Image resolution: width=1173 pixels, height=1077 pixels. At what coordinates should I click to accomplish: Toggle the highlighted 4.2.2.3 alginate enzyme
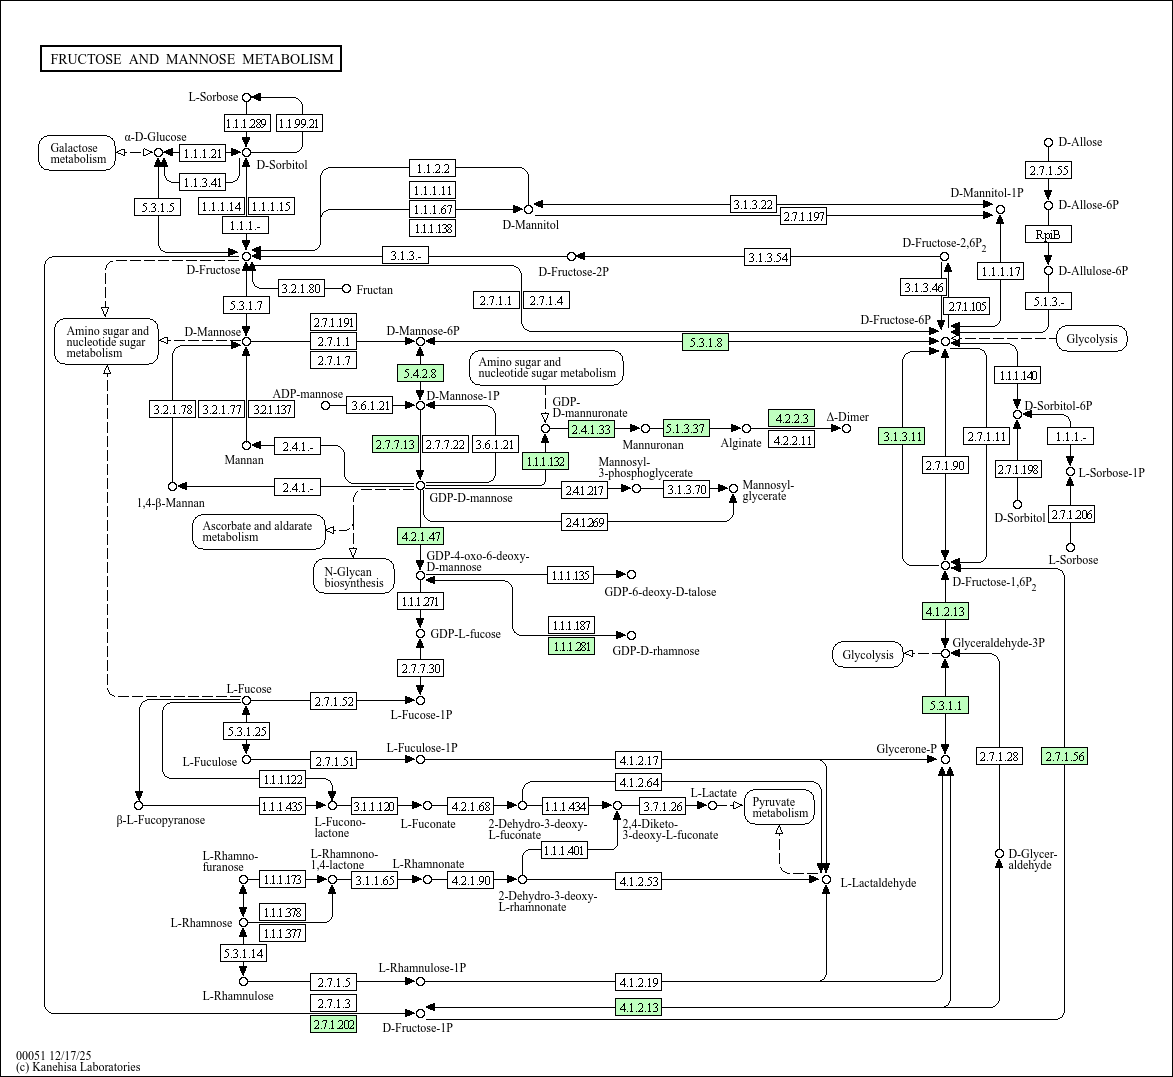click(791, 418)
